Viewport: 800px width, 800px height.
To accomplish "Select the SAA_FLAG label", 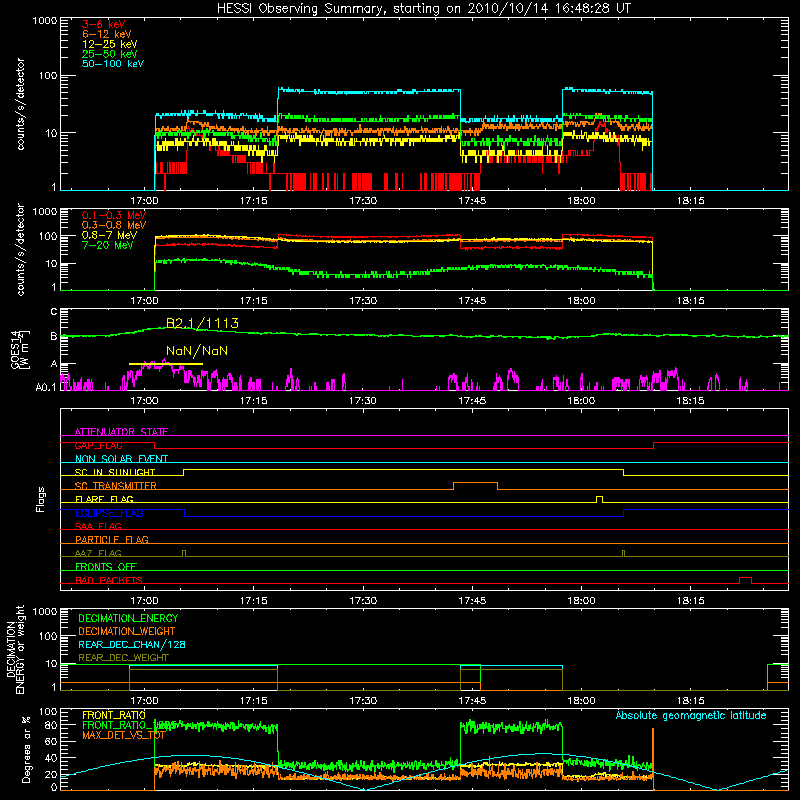I will [98, 526].
